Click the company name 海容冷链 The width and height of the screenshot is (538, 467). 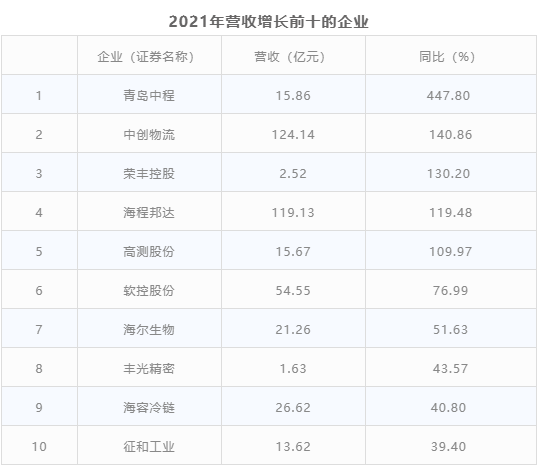[x=149, y=408]
